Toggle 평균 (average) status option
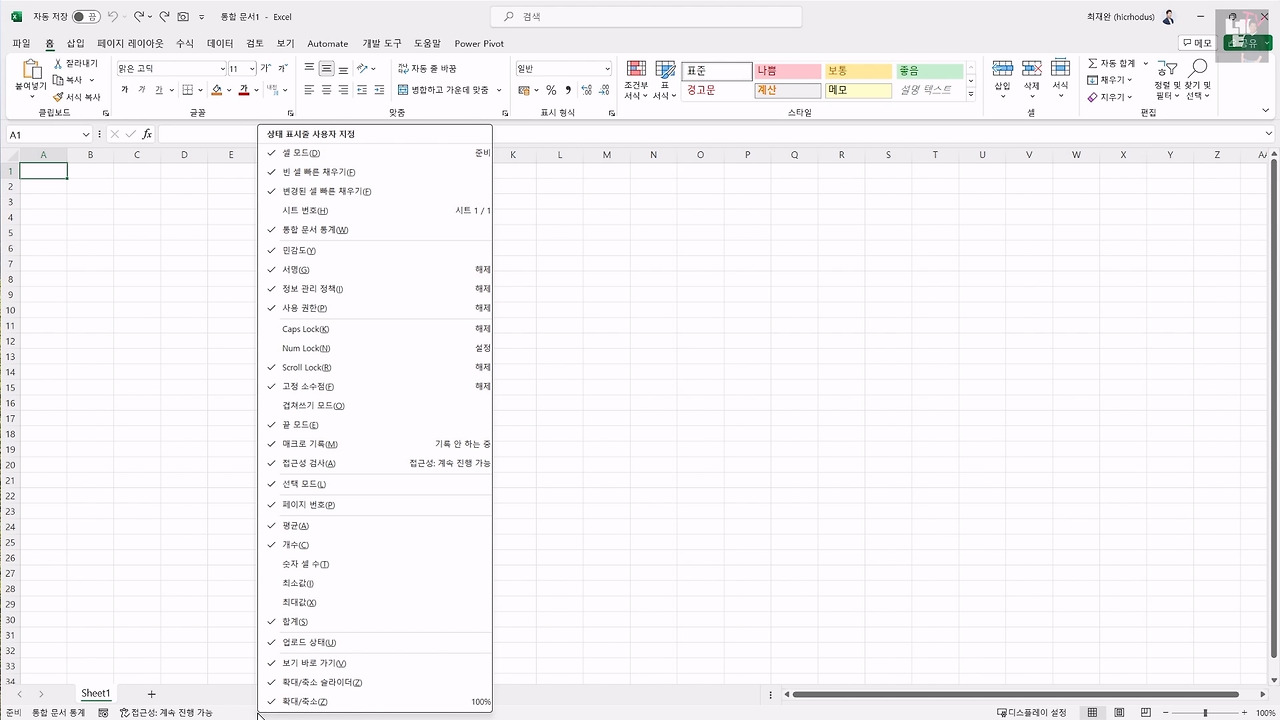1280x720 pixels. tap(375, 525)
